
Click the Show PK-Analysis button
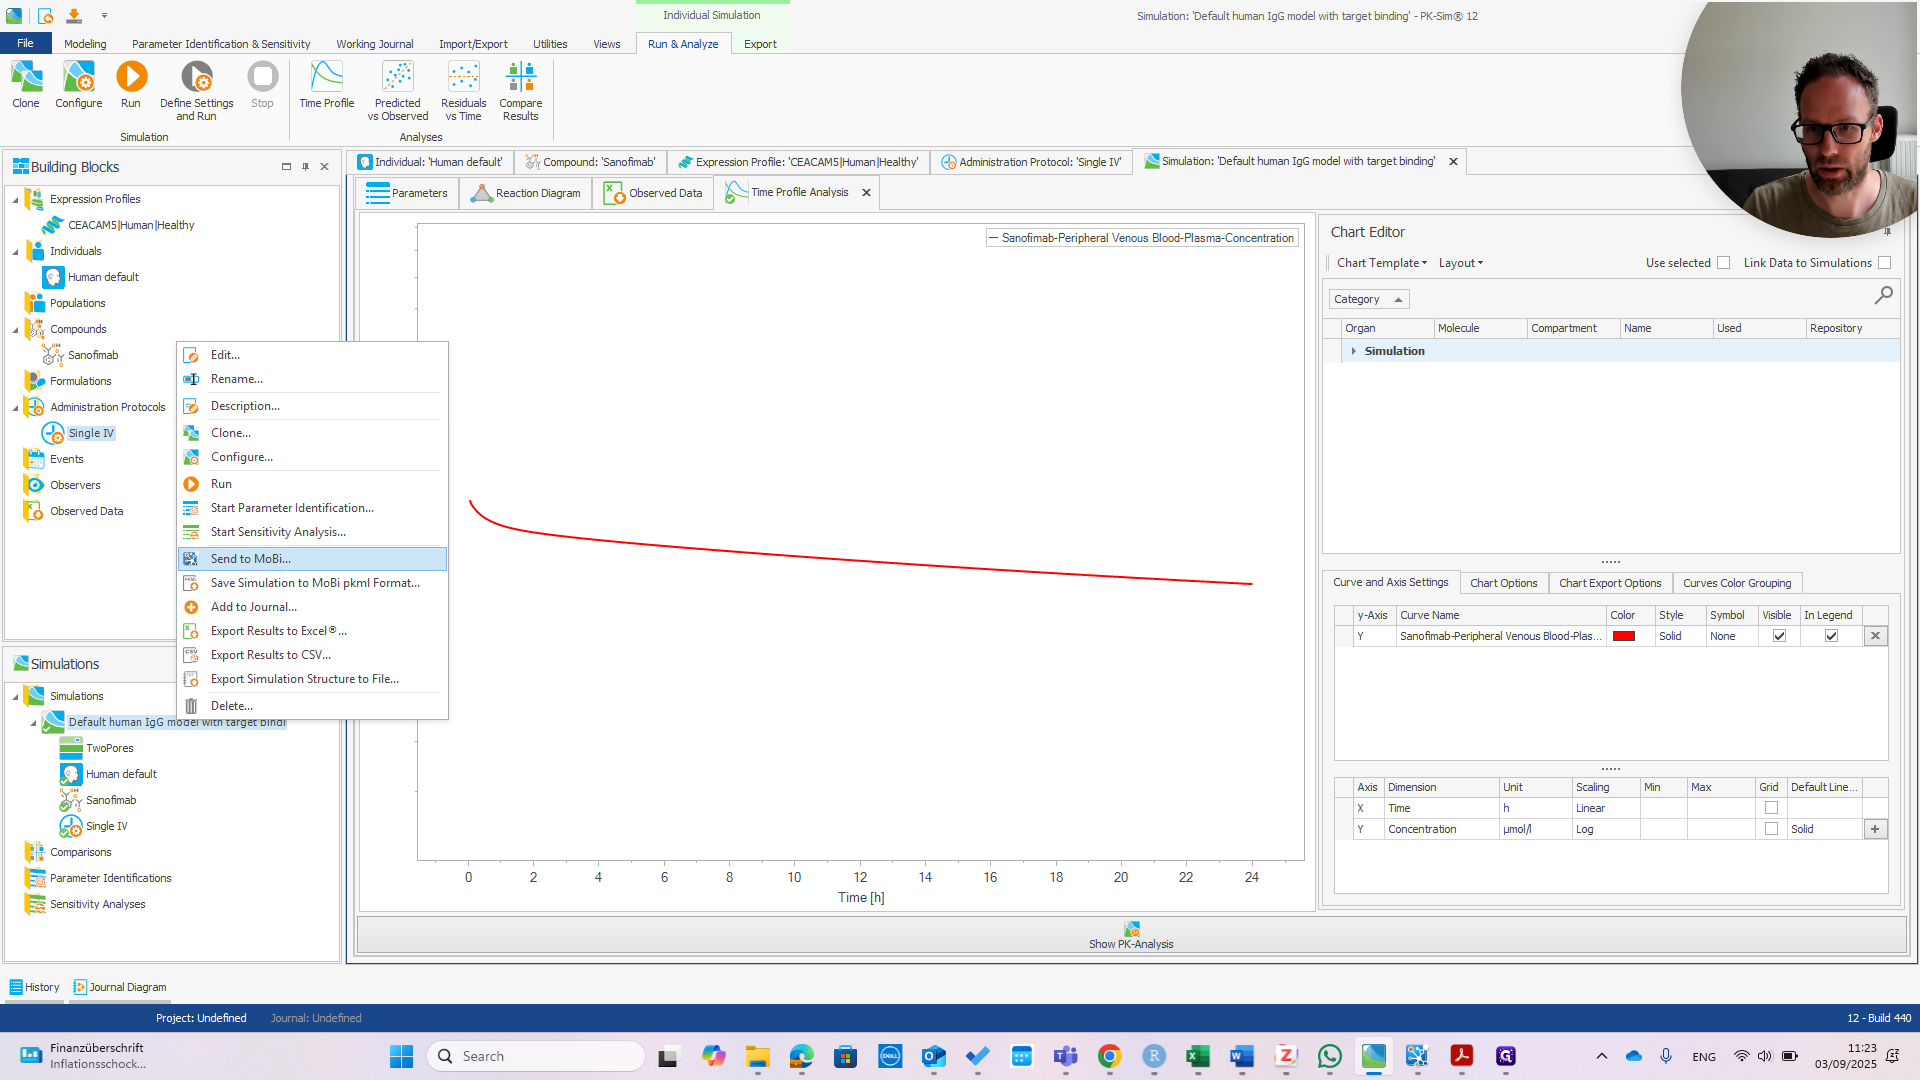(1131, 935)
